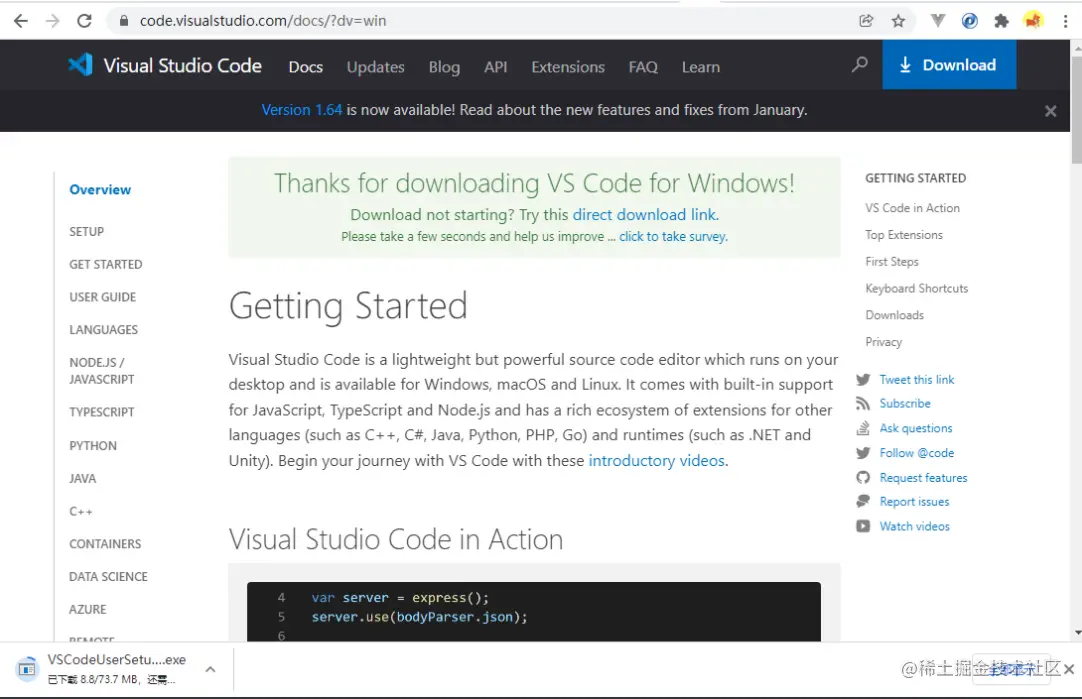Viewport: 1082px width, 699px height.
Task: Jump to Top Extensions section link
Action: click(904, 235)
